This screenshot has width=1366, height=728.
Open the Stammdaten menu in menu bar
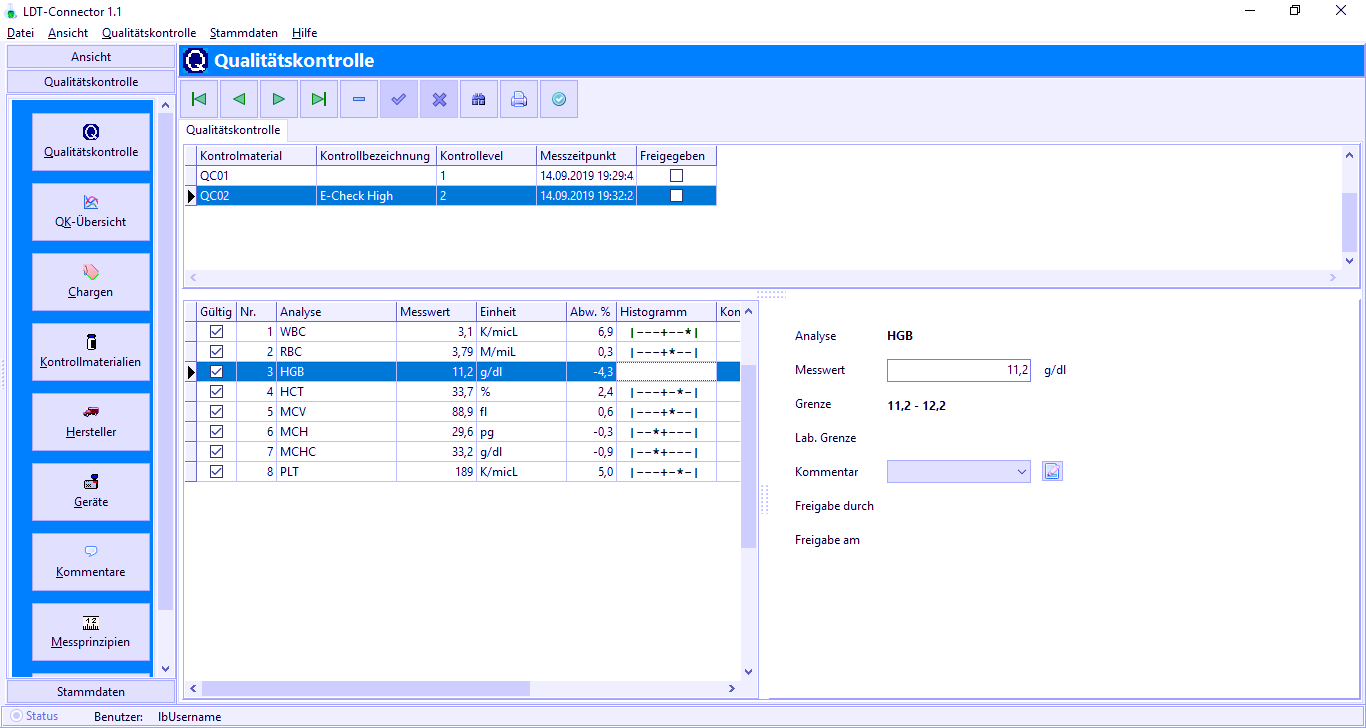(243, 33)
